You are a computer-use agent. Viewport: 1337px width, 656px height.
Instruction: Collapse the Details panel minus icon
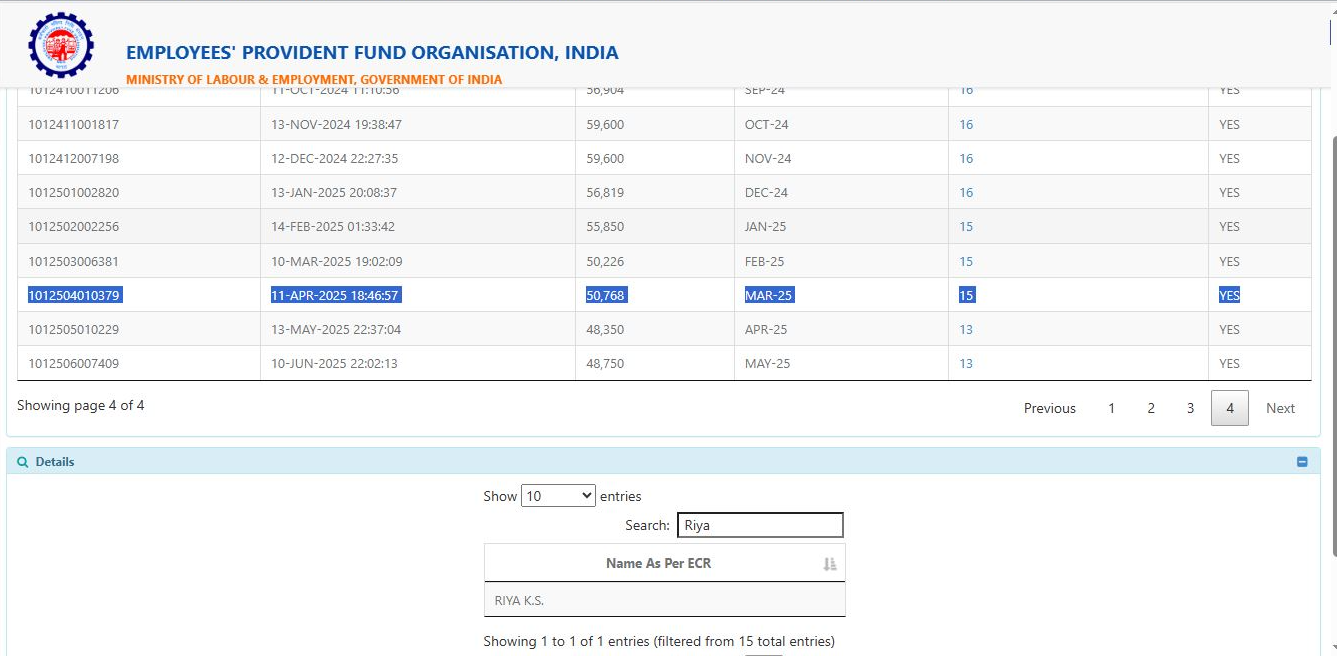click(1302, 462)
